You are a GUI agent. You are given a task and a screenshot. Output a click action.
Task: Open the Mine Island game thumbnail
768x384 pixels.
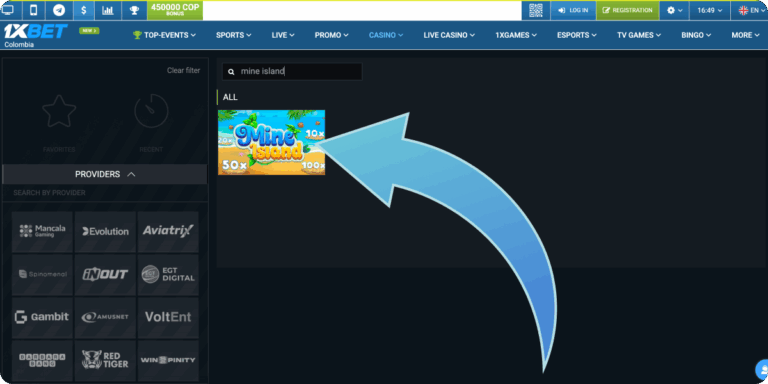point(271,142)
